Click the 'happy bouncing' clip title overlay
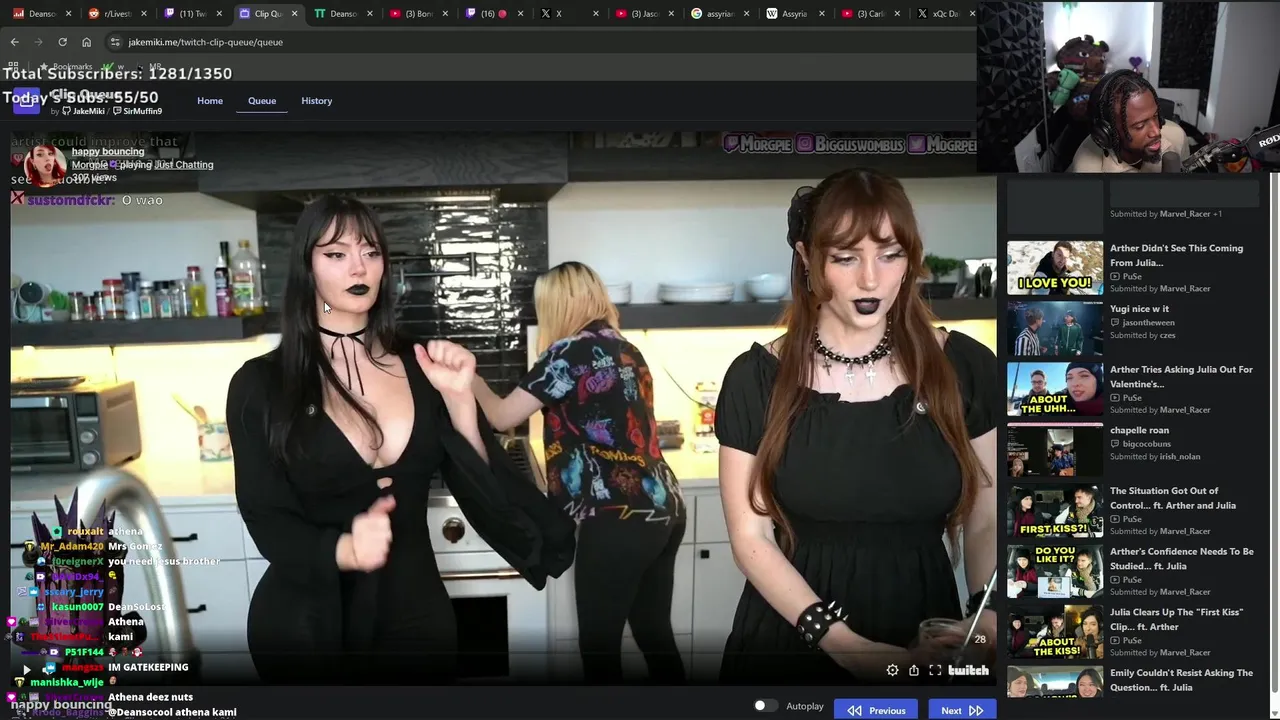Screen dimensions: 1280x720 tap(108, 152)
